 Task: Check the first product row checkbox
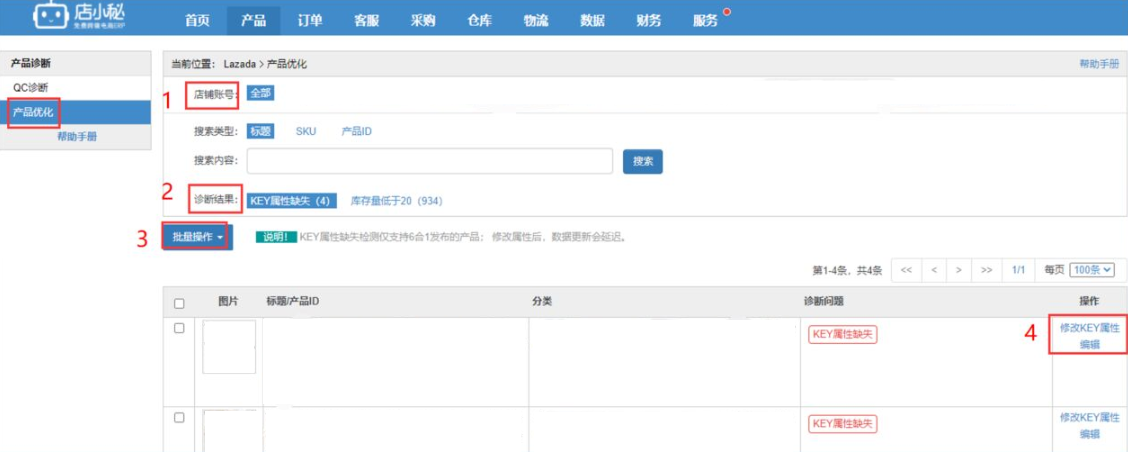[179, 328]
